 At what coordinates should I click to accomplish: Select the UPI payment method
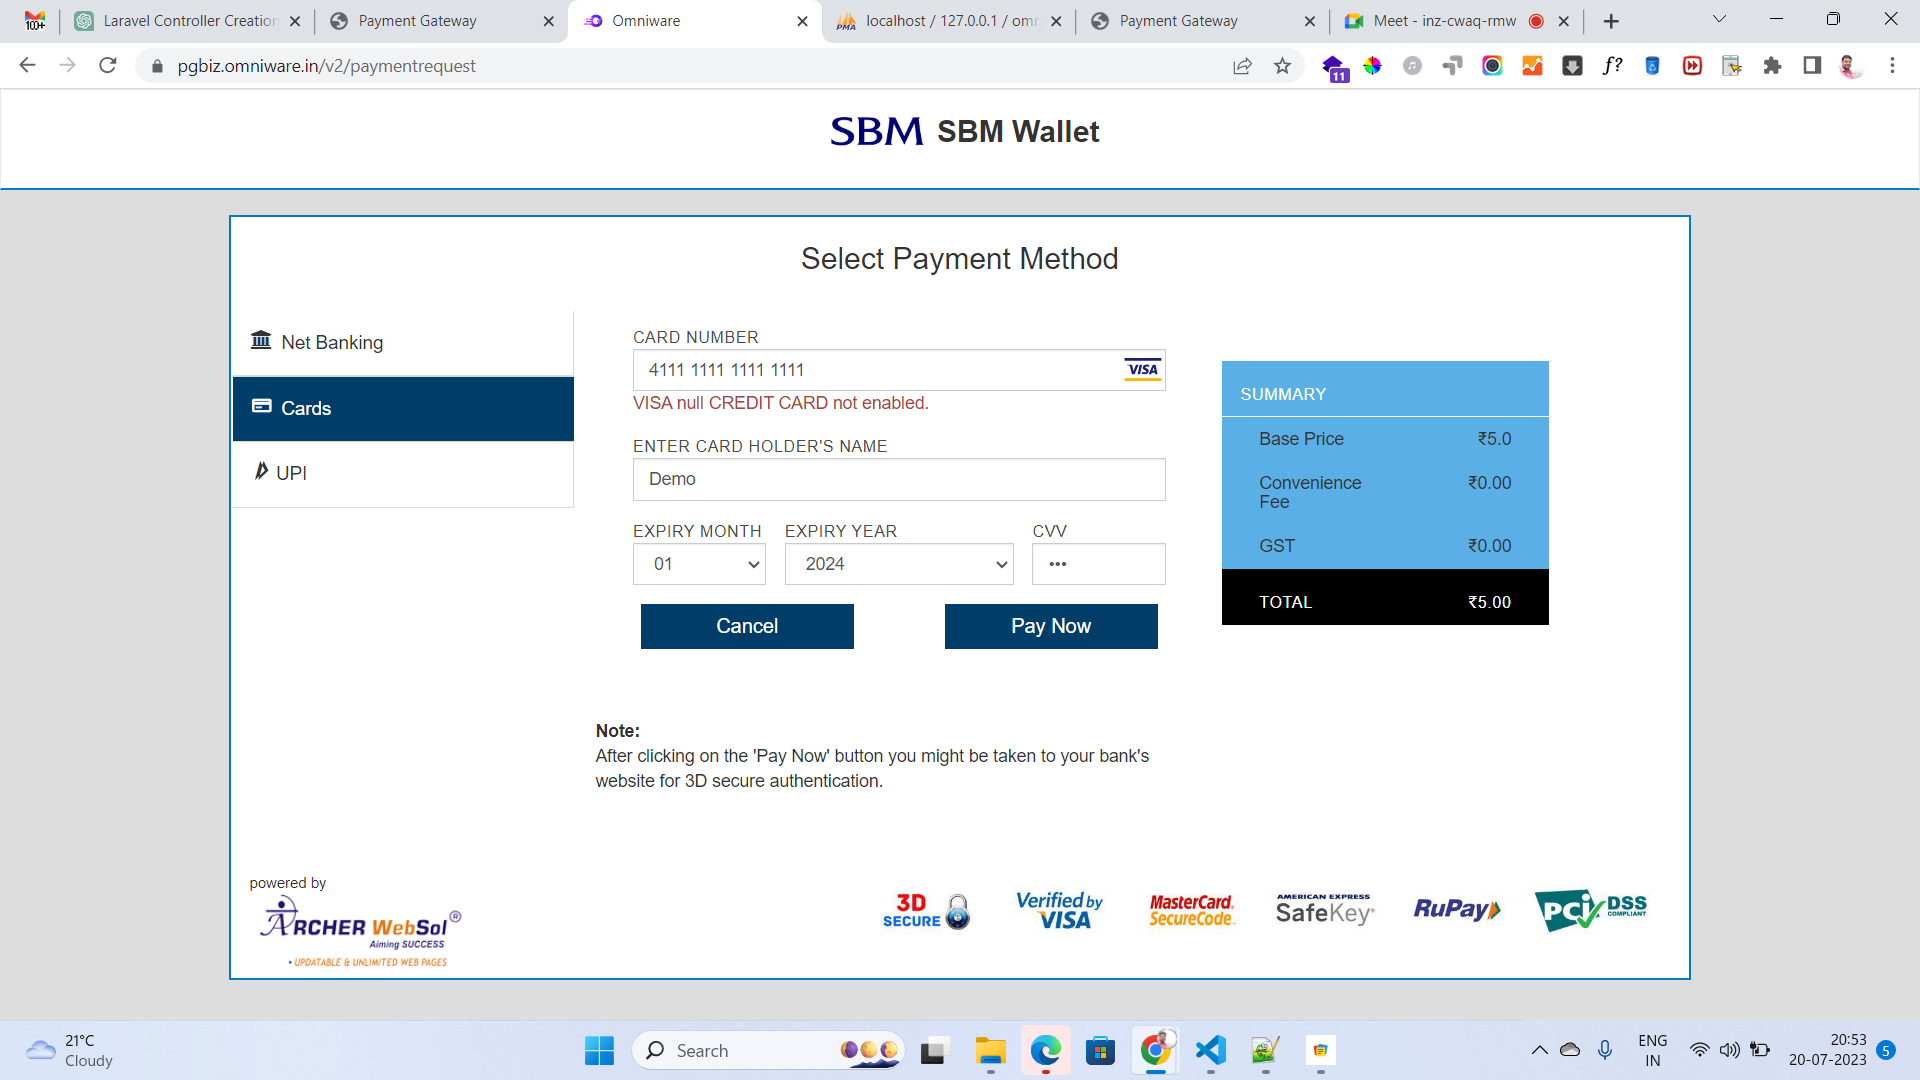coord(403,473)
